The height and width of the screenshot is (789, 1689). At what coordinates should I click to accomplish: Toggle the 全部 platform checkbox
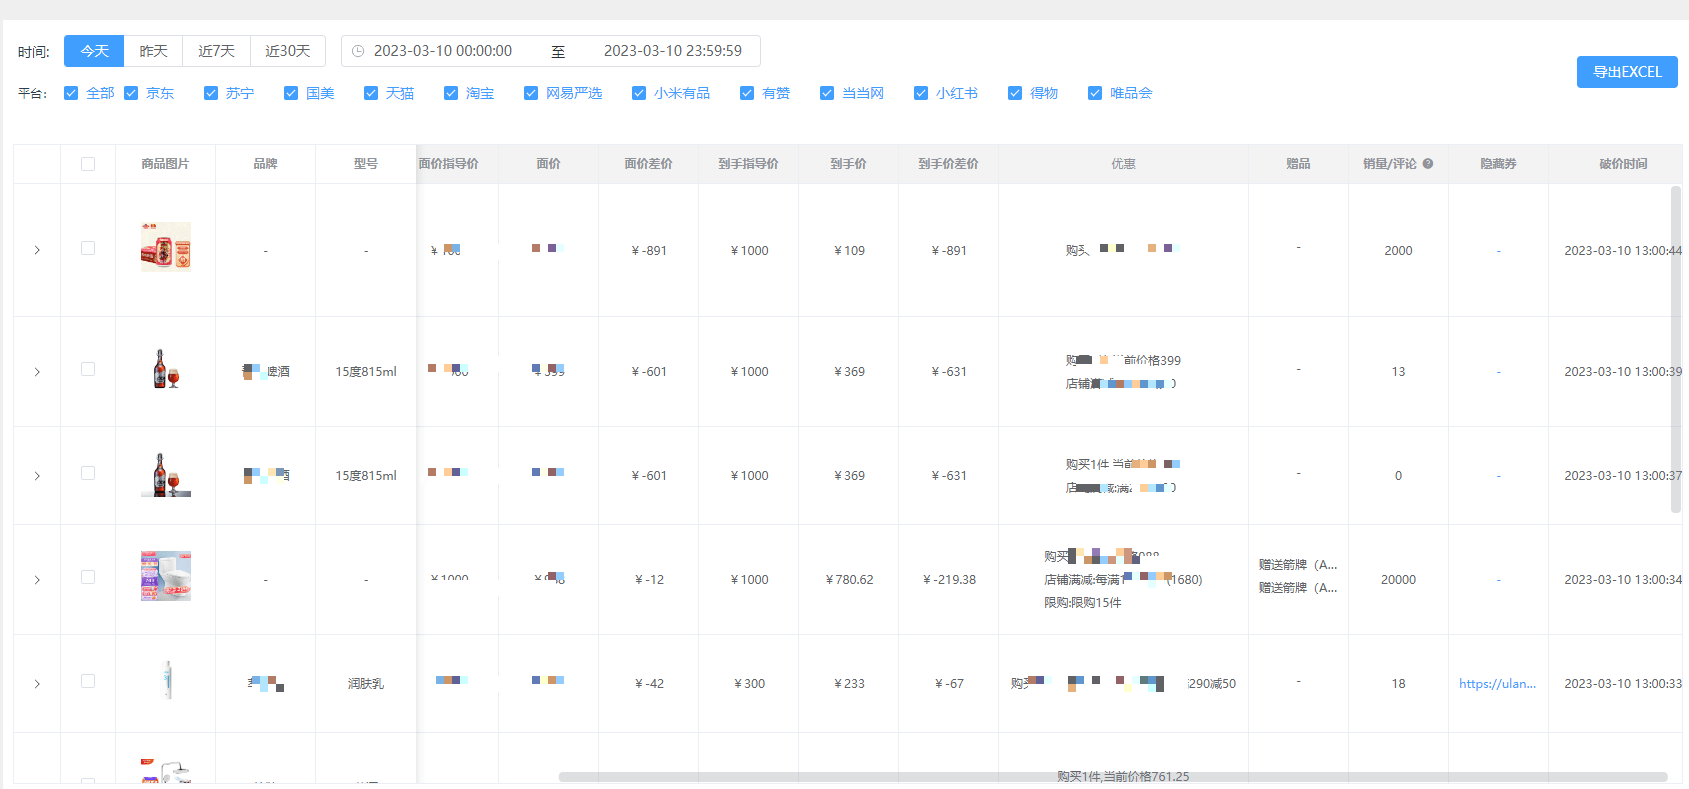pos(71,93)
